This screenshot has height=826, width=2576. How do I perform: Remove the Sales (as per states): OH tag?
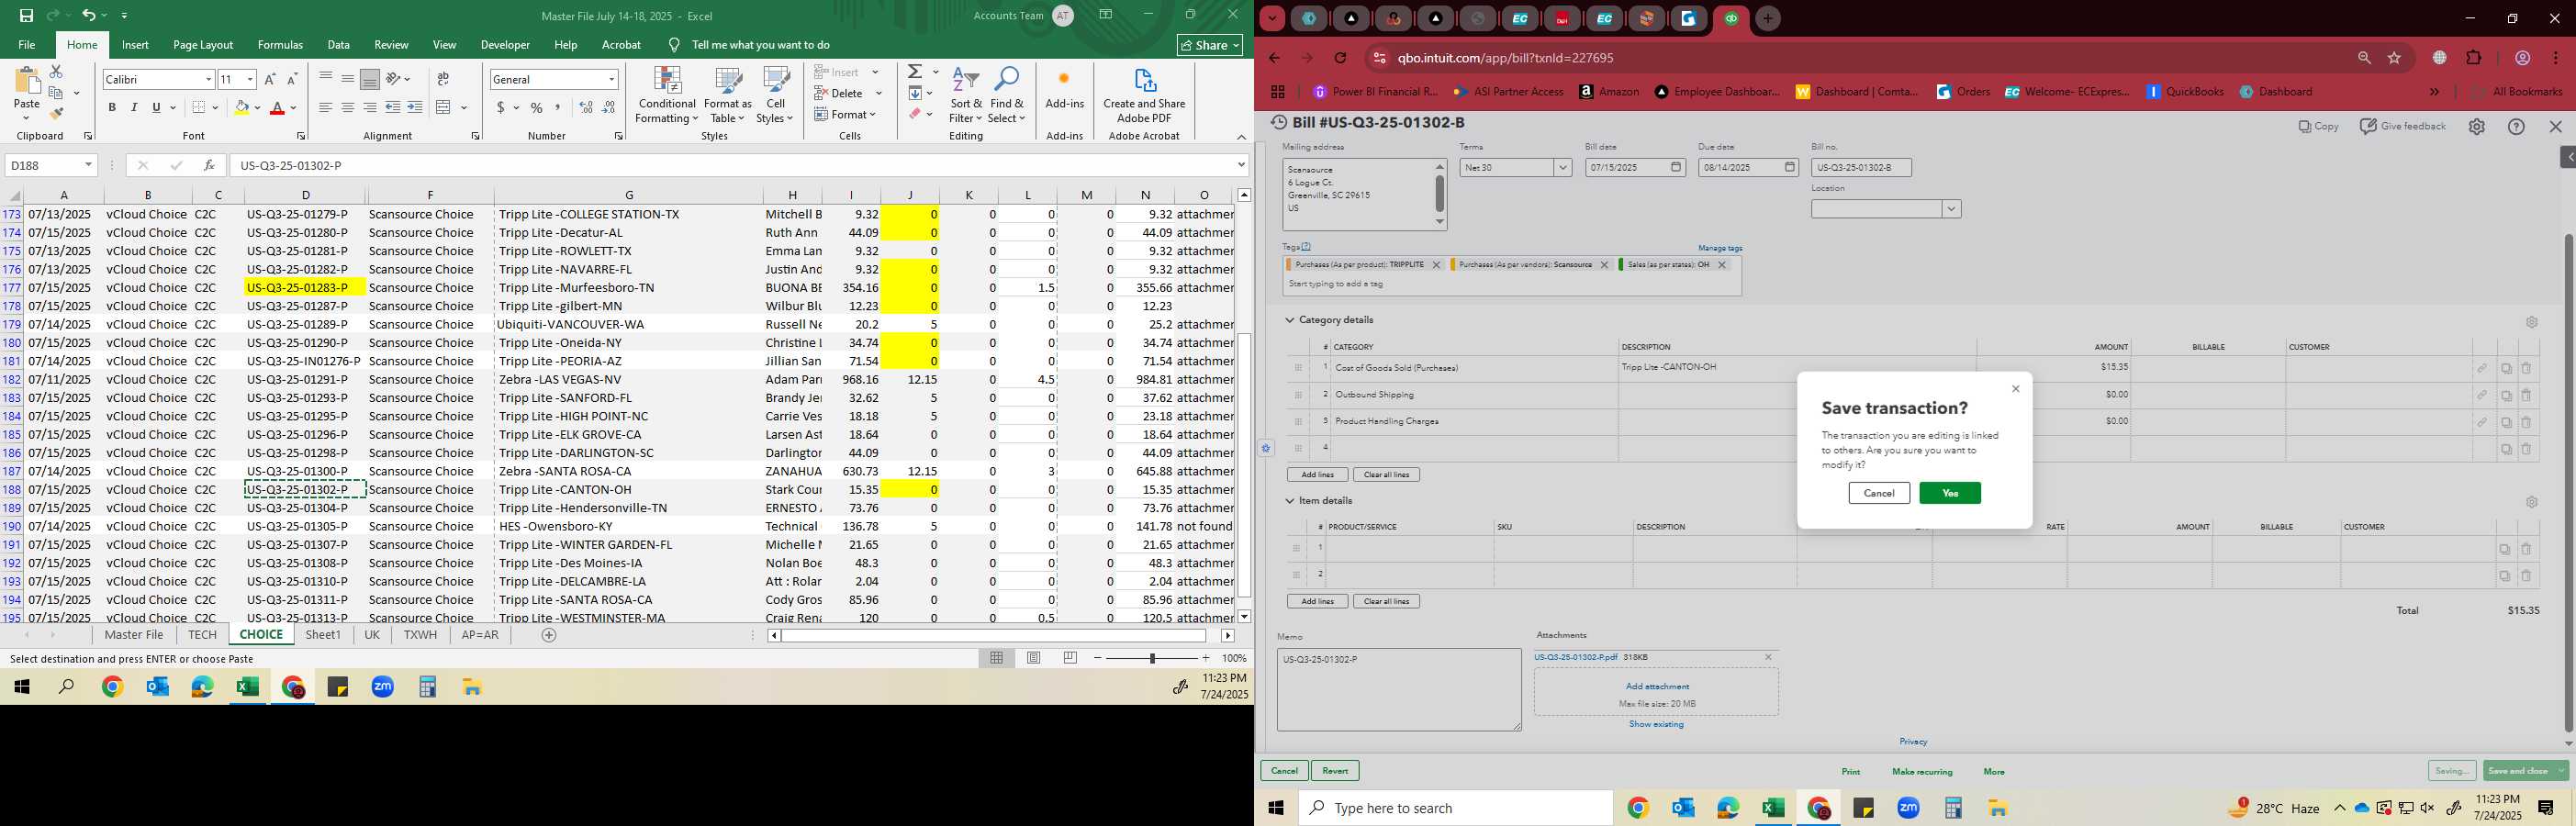pos(1722,265)
